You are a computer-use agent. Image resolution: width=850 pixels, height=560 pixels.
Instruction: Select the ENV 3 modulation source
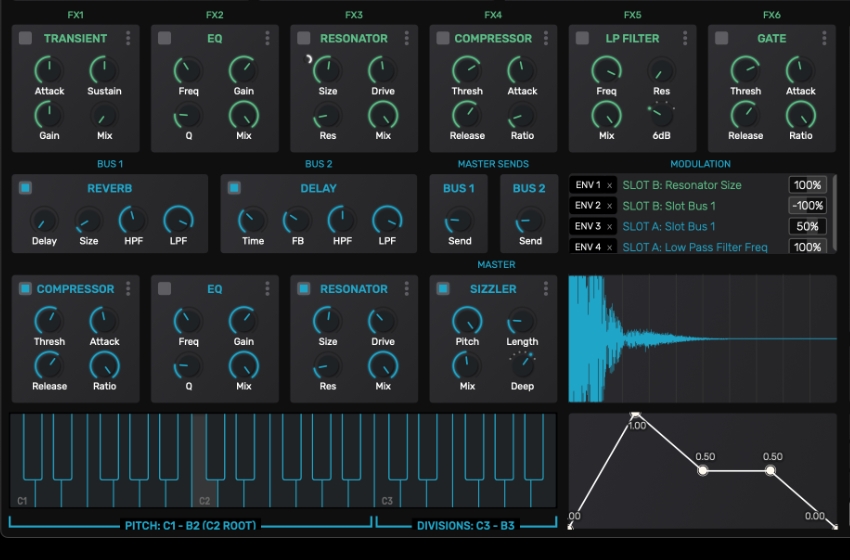point(588,227)
